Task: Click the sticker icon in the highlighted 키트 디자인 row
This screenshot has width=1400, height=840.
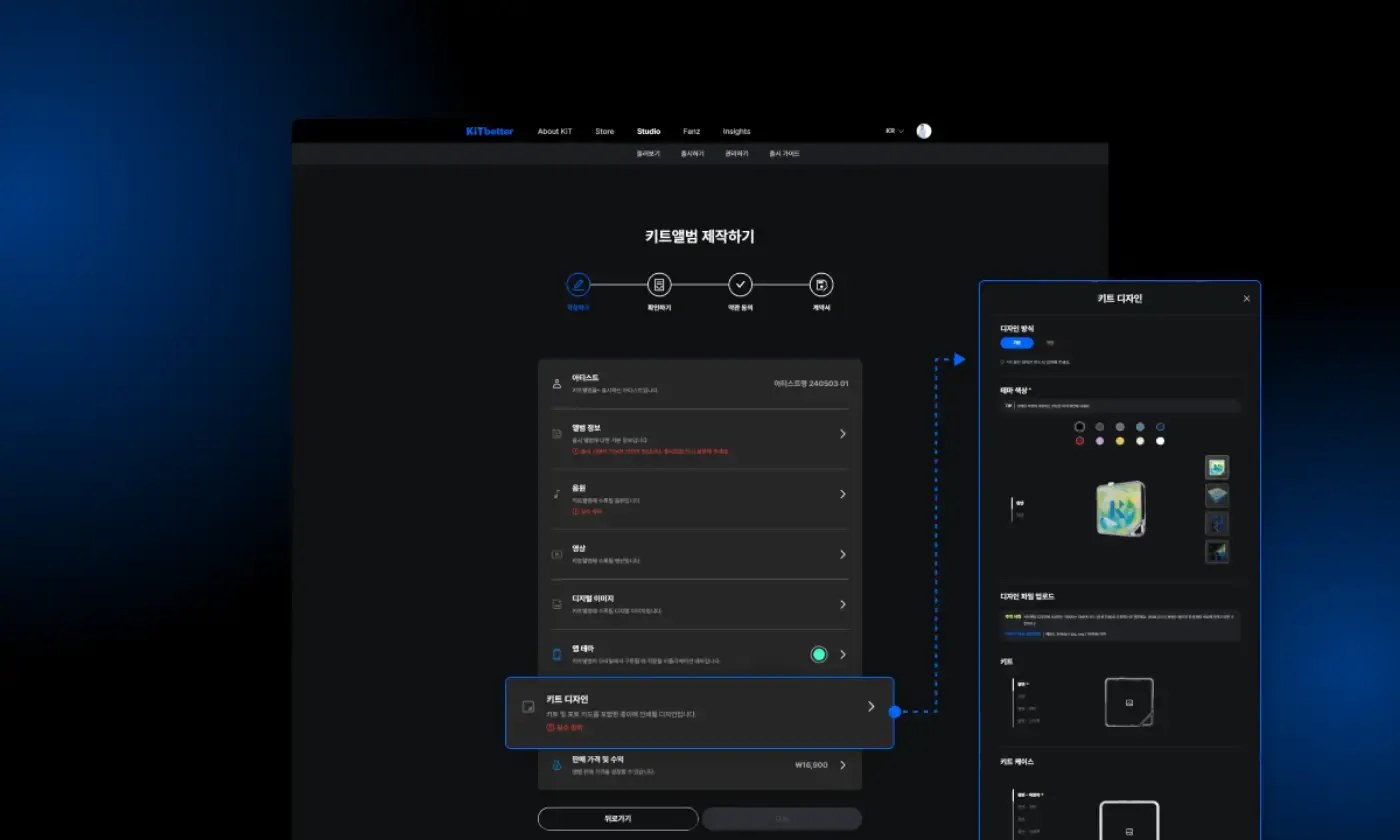Action: (529, 707)
